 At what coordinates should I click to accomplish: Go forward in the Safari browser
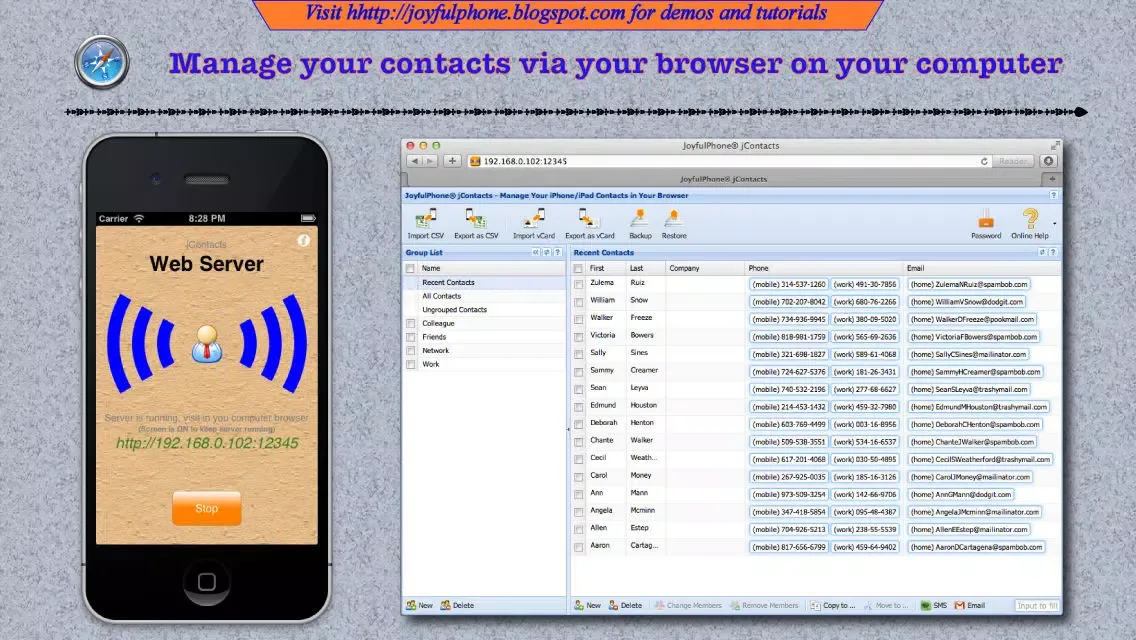430,161
